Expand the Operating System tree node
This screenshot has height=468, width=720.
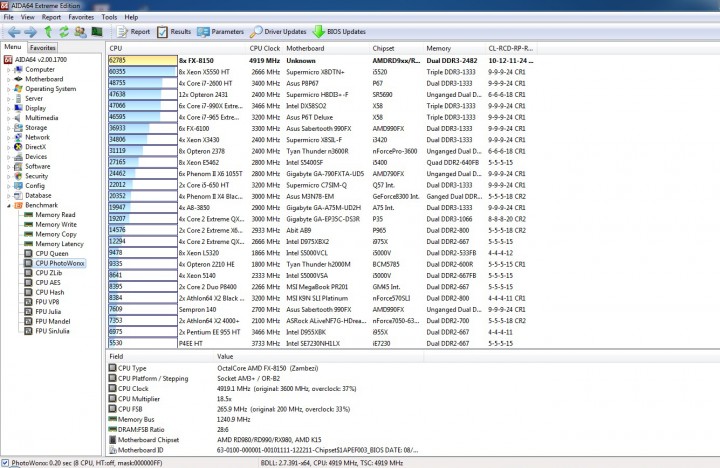[8, 89]
